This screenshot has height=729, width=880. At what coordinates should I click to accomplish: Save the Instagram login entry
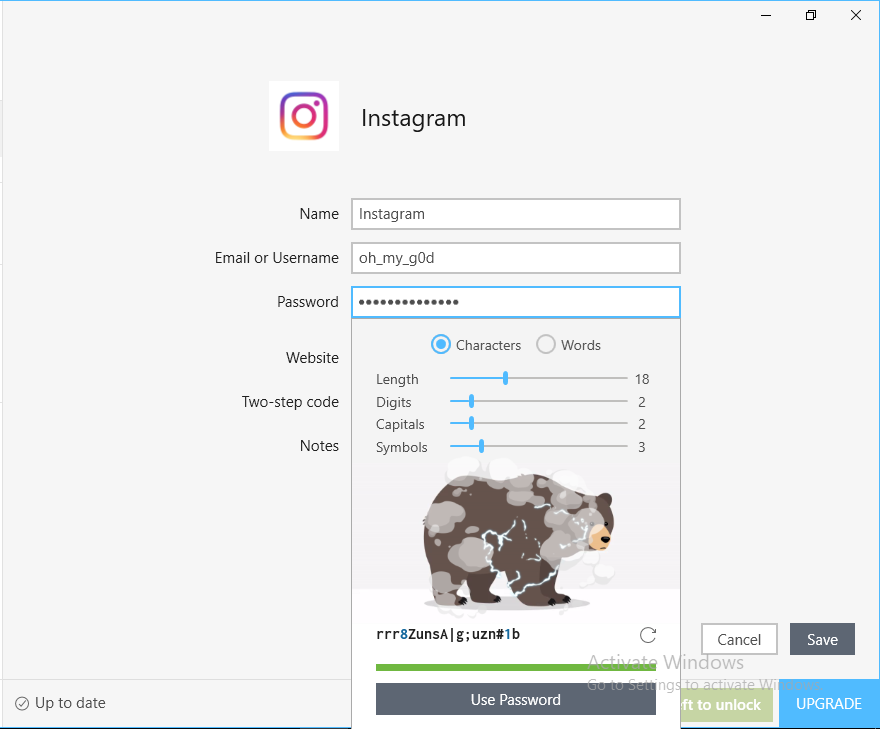pyautogui.click(x=822, y=639)
